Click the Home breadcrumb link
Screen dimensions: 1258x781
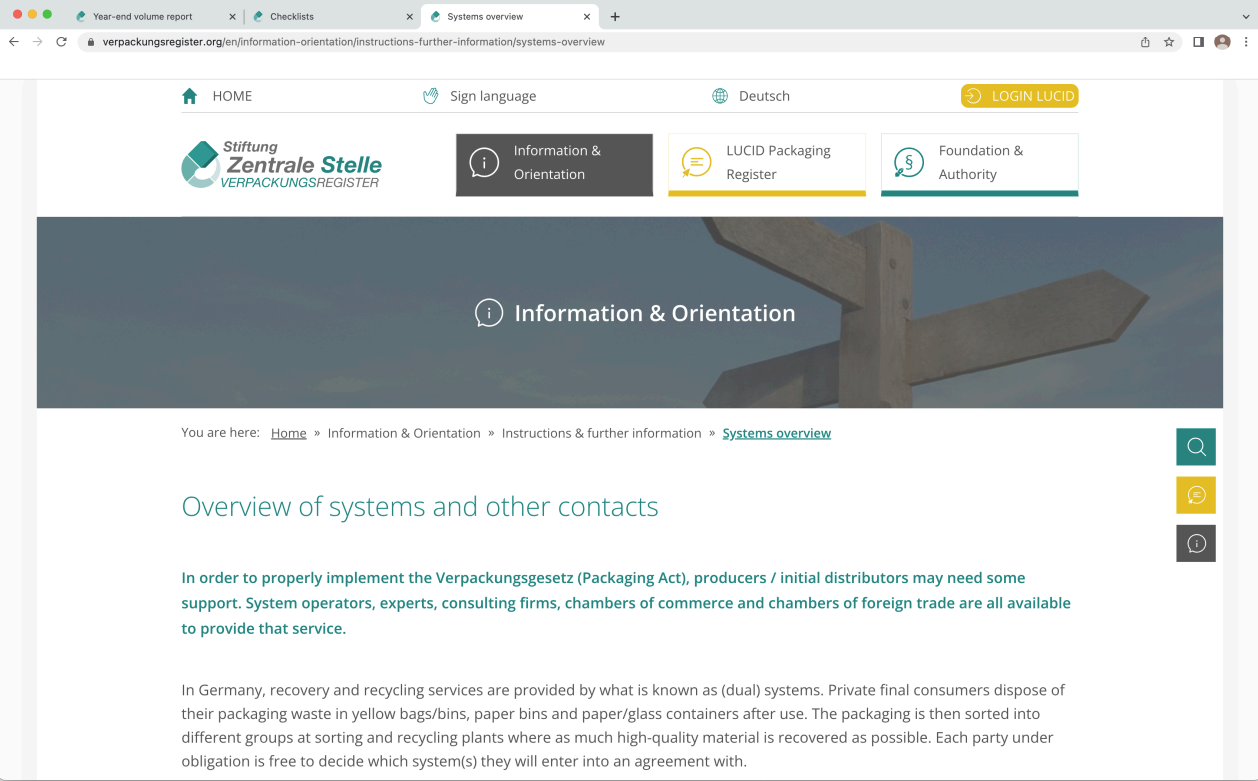288,433
